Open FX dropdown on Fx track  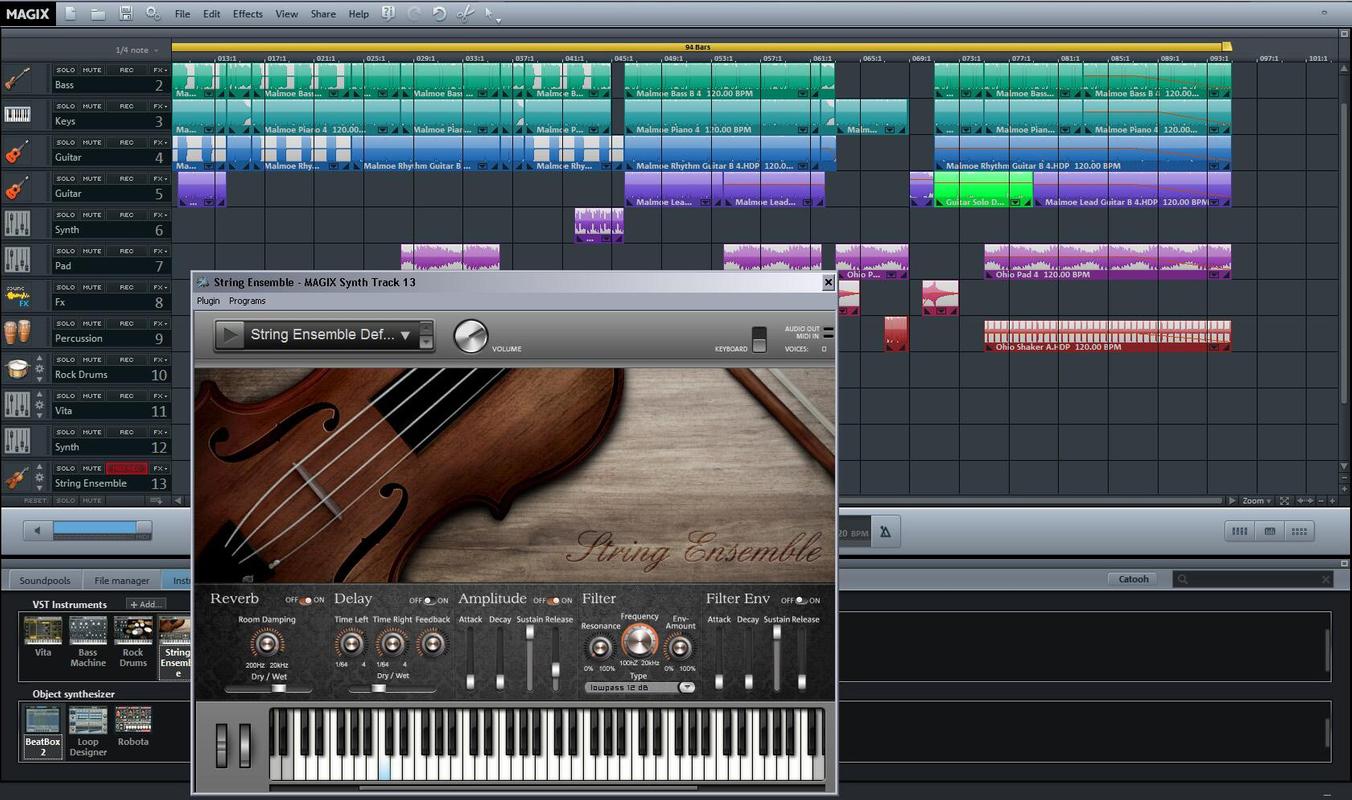(x=159, y=287)
